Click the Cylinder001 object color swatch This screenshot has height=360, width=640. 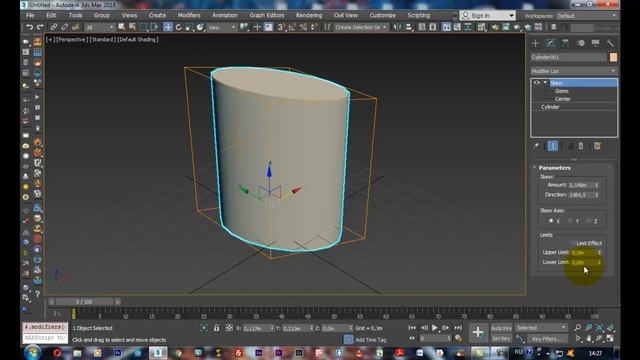[x=613, y=58]
